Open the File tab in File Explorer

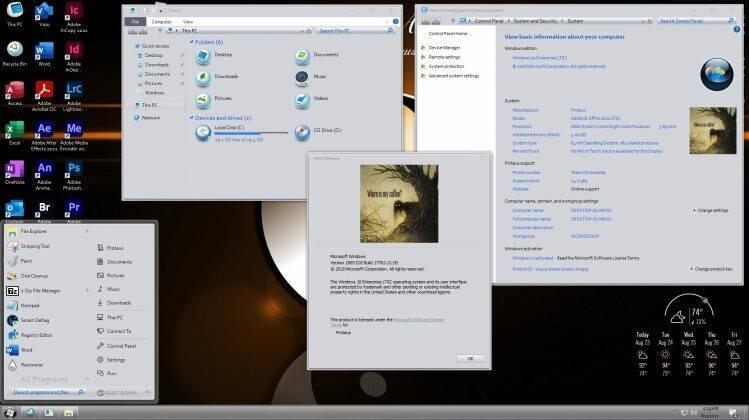135,22
